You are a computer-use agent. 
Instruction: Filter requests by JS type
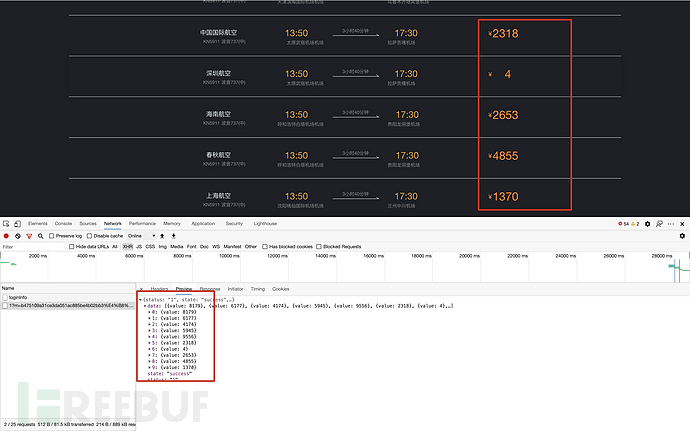tap(139, 247)
